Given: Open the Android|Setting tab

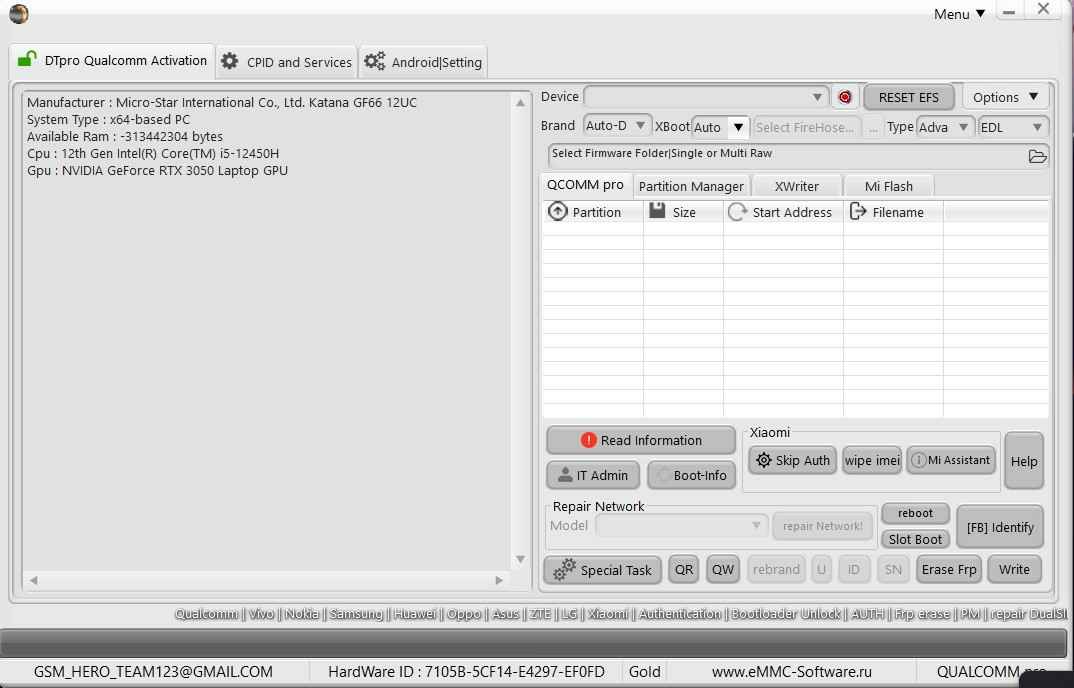Looking at the screenshot, I should coord(423,62).
